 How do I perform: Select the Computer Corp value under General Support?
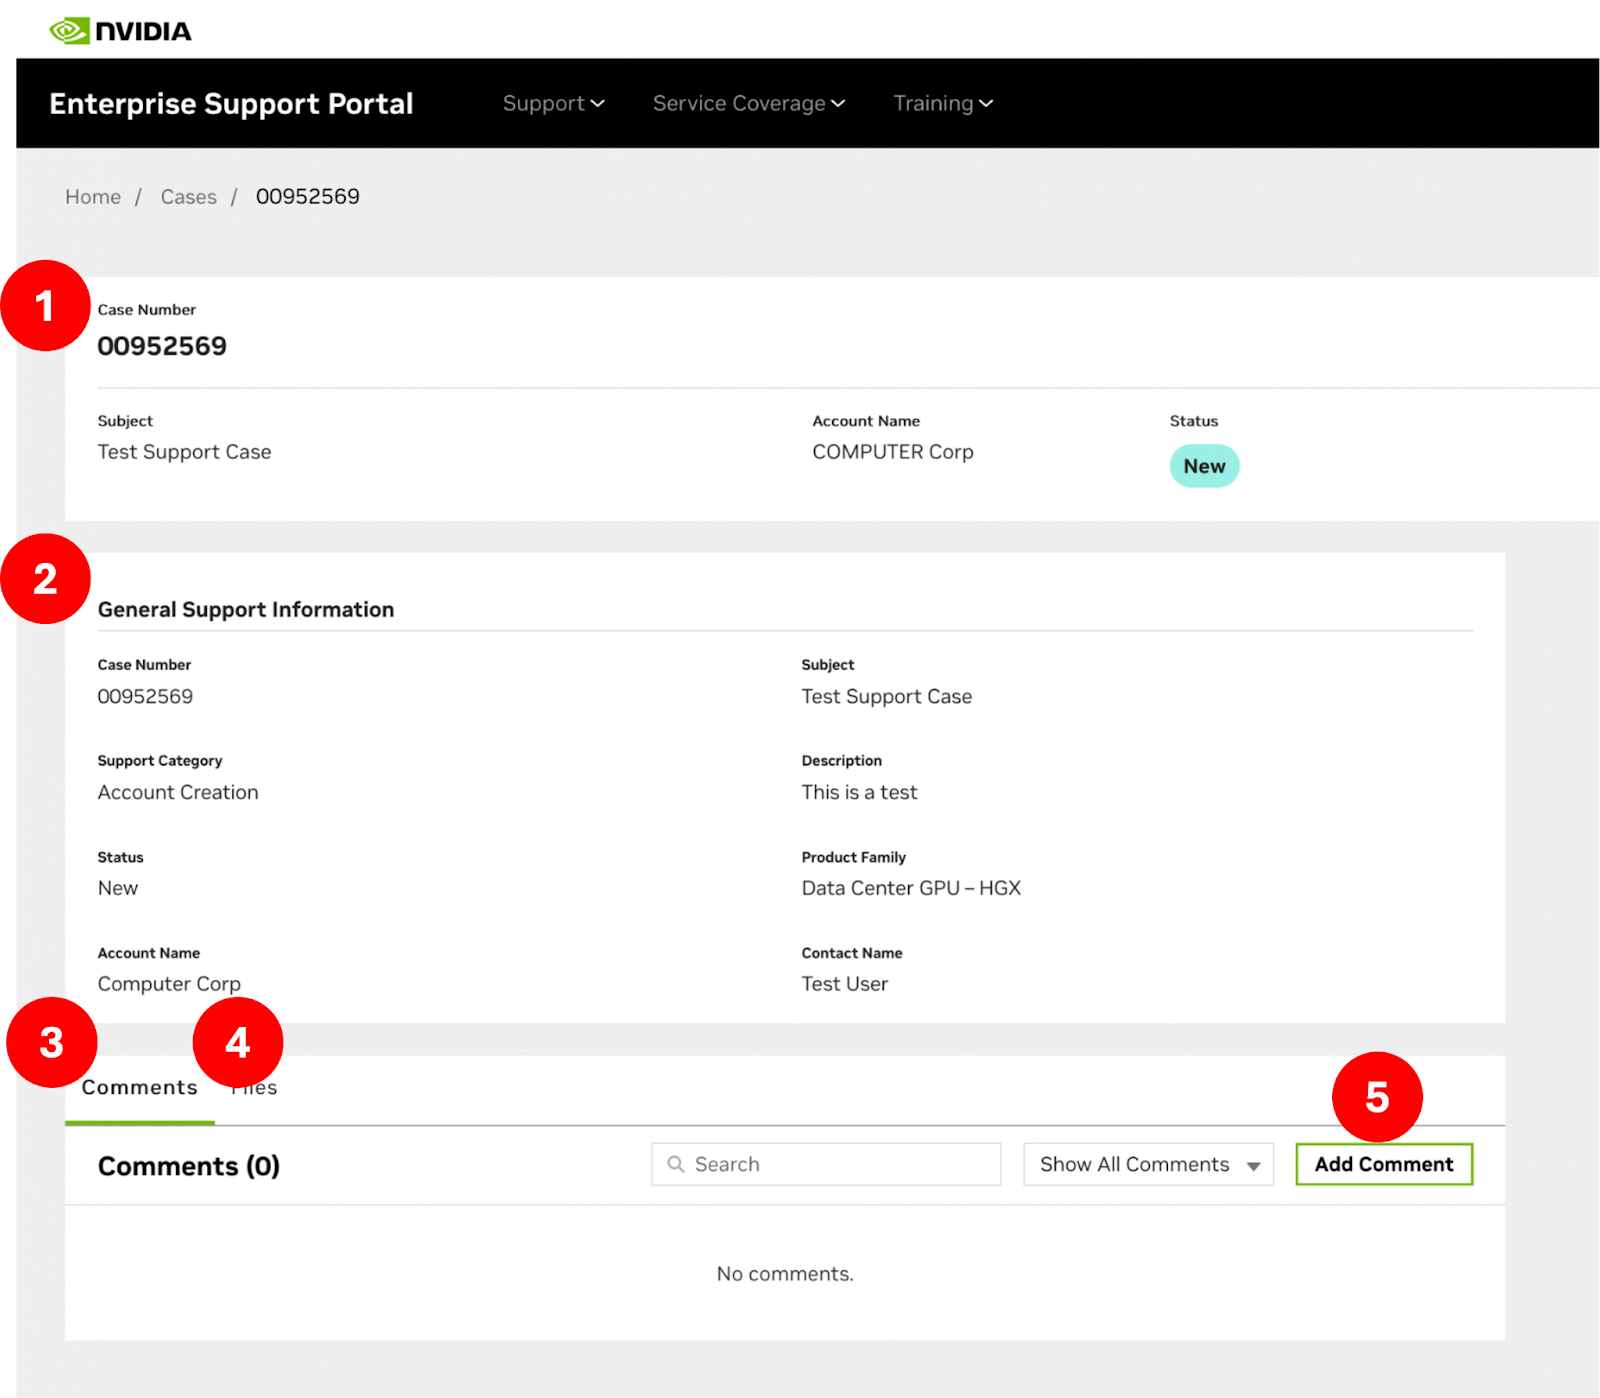point(169,984)
